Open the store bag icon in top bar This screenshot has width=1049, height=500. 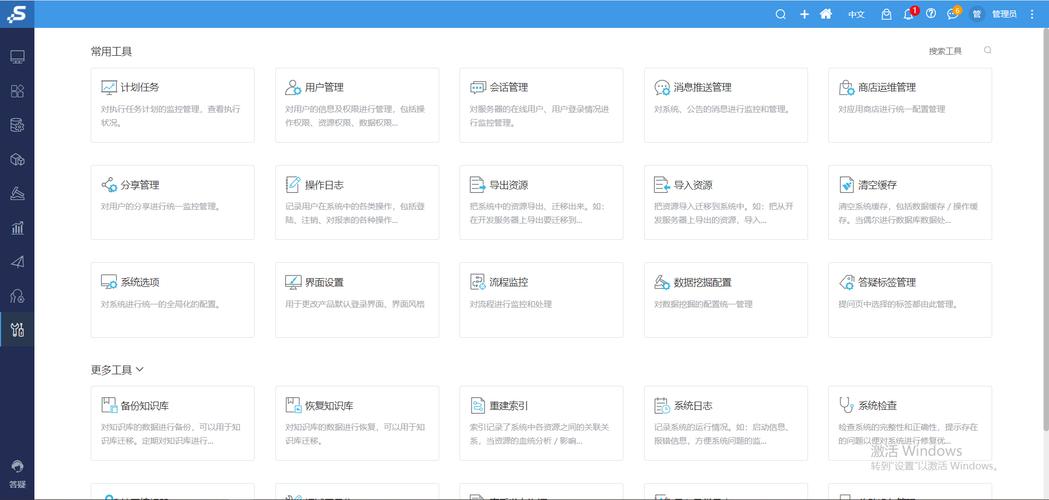886,14
